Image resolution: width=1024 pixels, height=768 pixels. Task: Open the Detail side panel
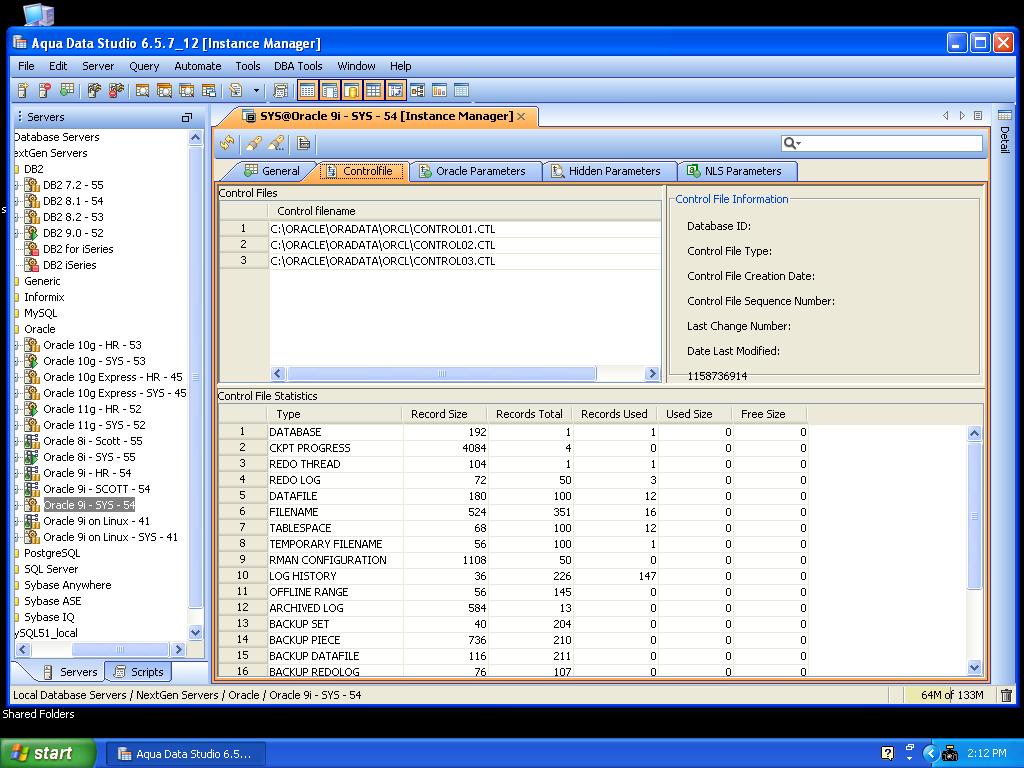[1004, 133]
